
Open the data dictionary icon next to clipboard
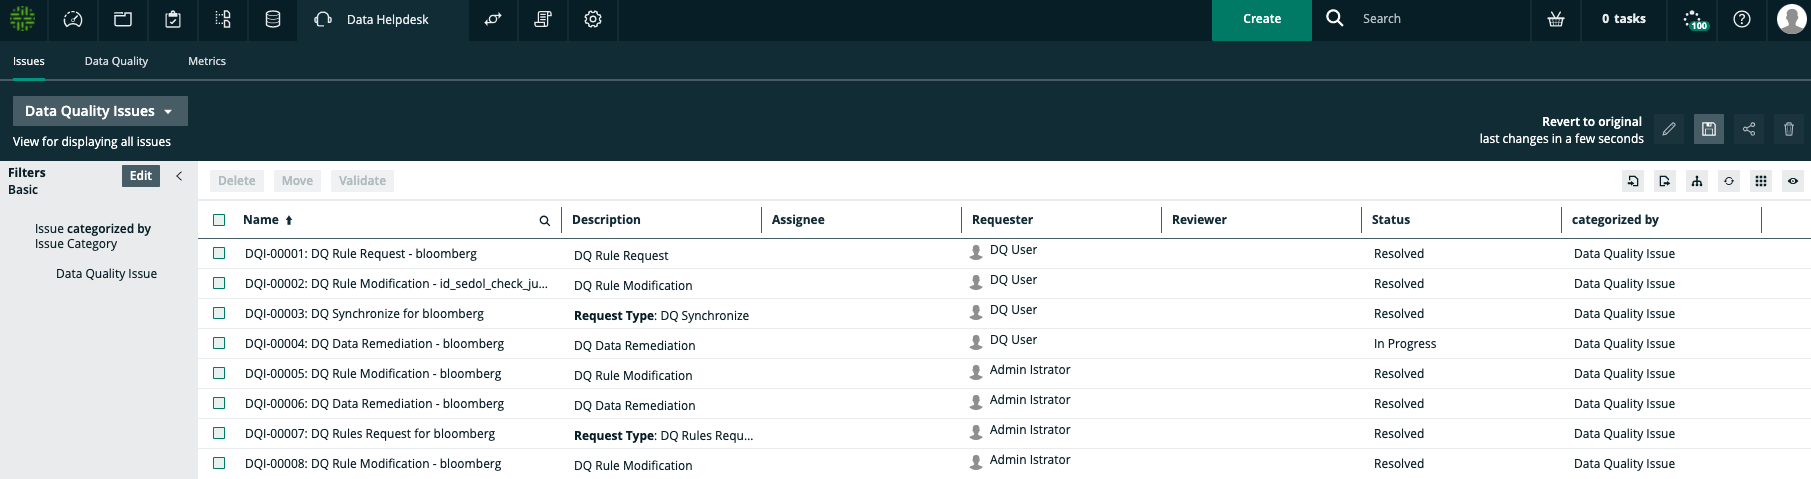(x=222, y=19)
